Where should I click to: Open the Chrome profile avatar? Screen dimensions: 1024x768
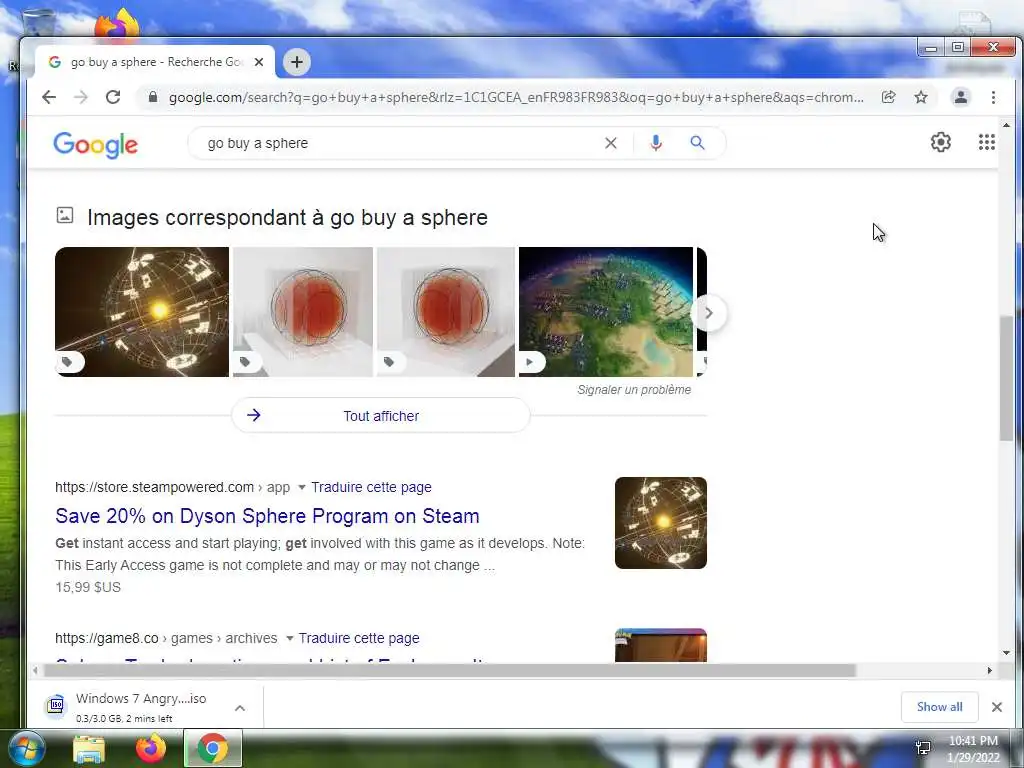[961, 97]
